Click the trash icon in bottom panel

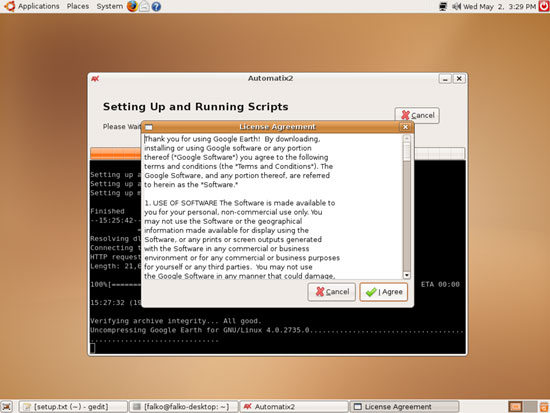pos(544,407)
